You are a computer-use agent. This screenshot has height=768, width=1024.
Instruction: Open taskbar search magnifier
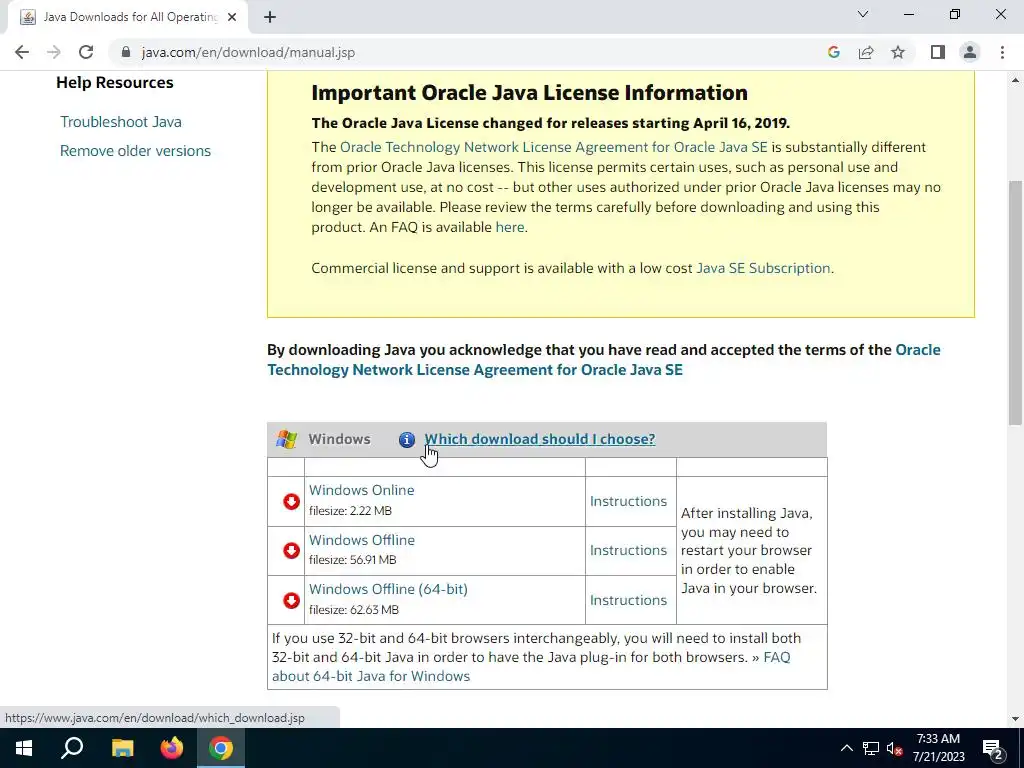click(72, 748)
